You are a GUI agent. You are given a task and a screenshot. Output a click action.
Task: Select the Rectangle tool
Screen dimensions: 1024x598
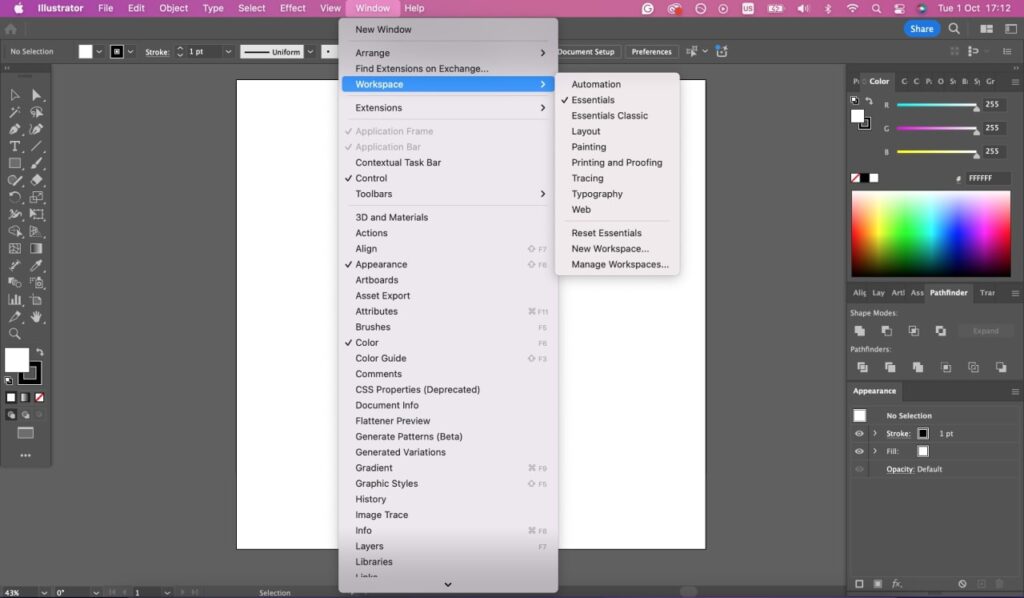click(x=14, y=163)
